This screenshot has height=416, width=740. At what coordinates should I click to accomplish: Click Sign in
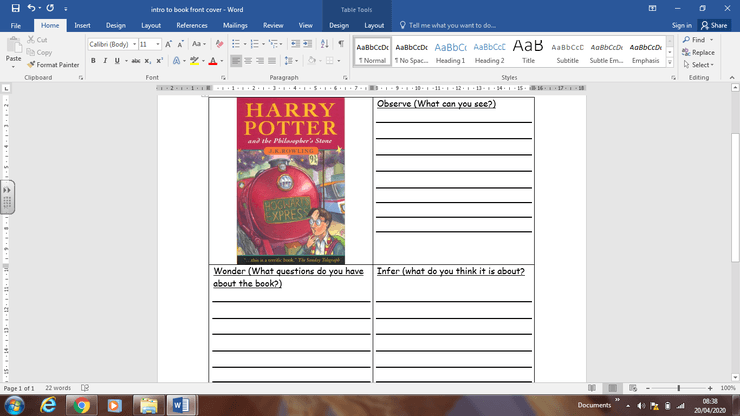tap(681, 25)
